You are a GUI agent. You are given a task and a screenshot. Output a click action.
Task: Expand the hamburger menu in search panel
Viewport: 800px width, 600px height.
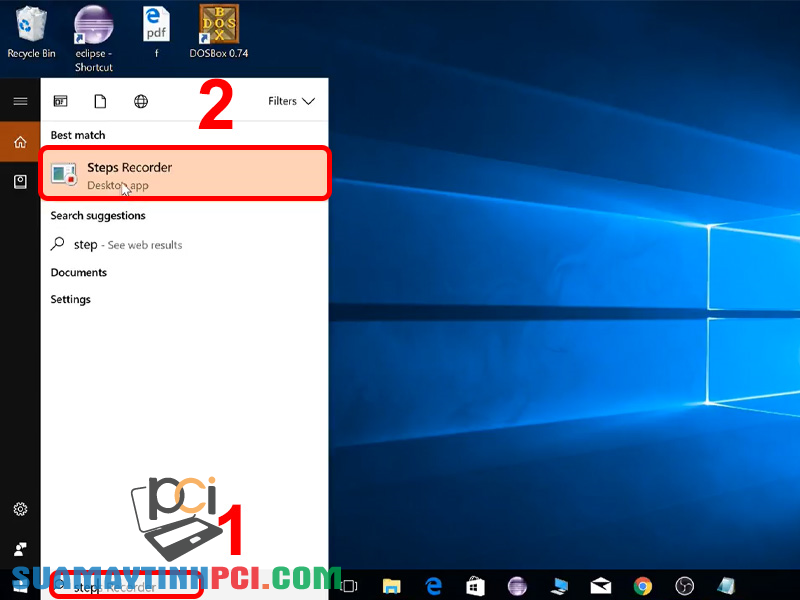pos(20,101)
